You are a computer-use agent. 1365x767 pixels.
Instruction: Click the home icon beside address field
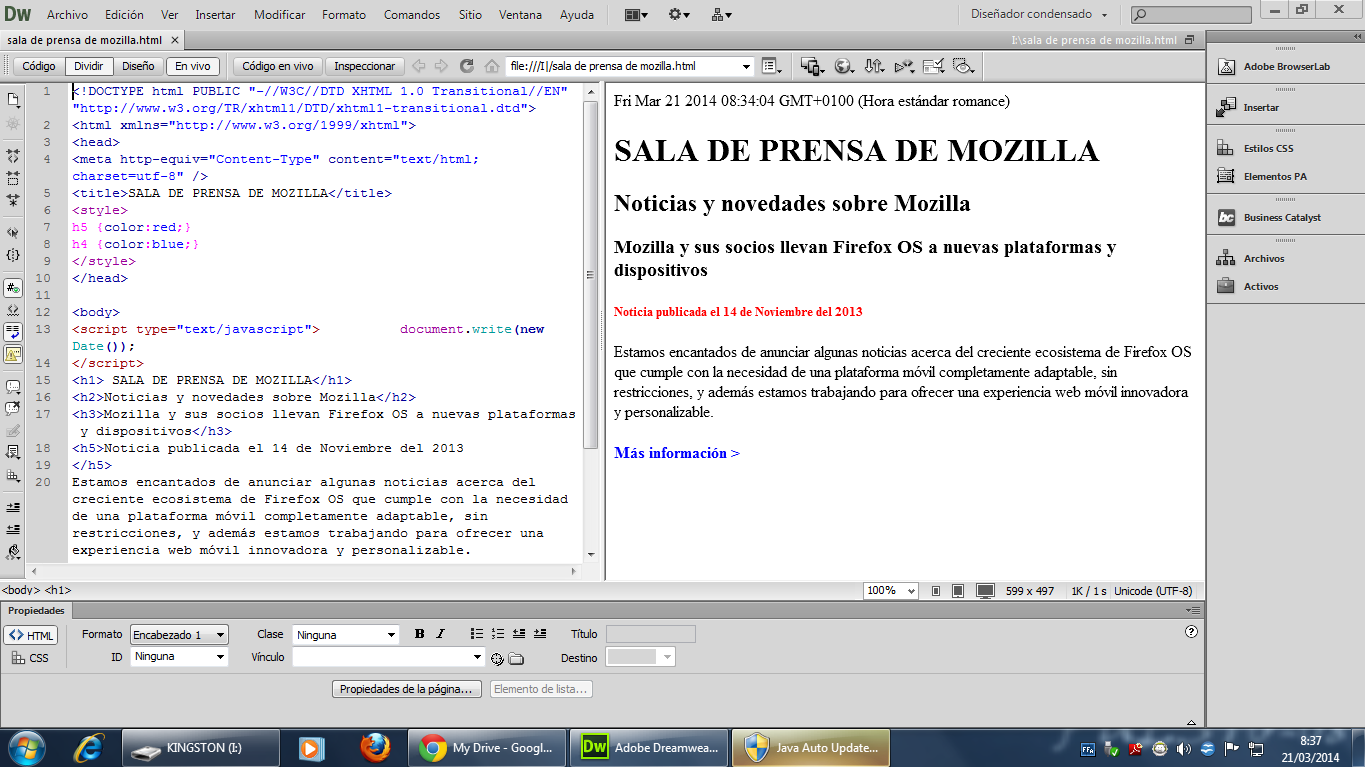pyautogui.click(x=492, y=66)
